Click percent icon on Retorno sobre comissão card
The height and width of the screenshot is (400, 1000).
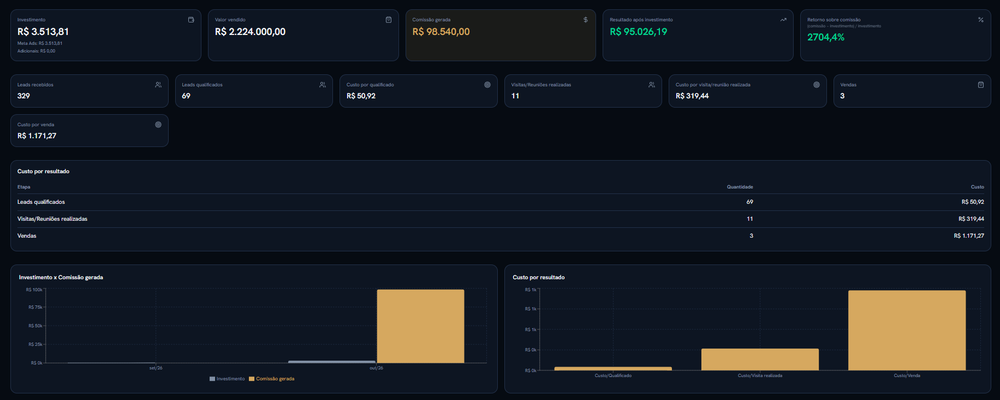point(981,20)
